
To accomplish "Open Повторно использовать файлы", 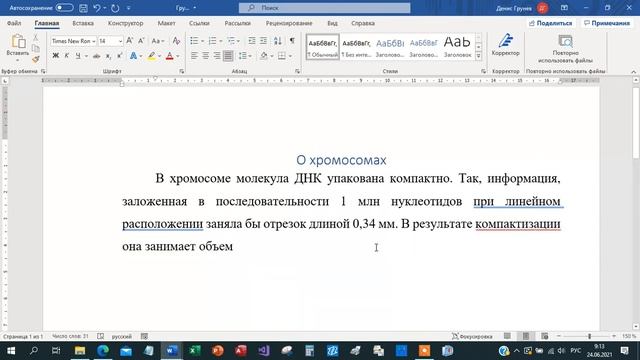I will point(565,49).
